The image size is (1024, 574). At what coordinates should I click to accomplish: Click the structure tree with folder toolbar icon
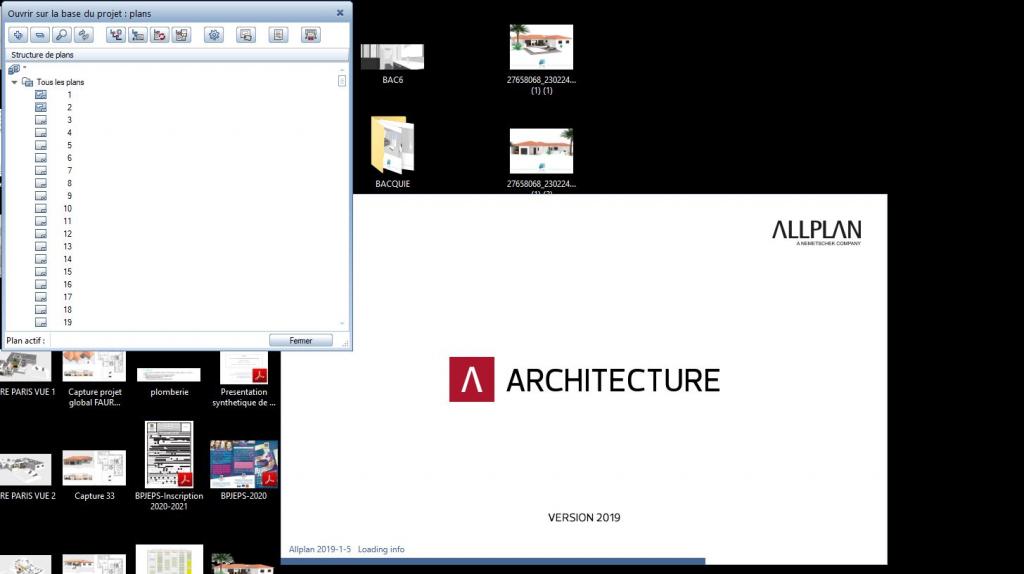point(138,35)
